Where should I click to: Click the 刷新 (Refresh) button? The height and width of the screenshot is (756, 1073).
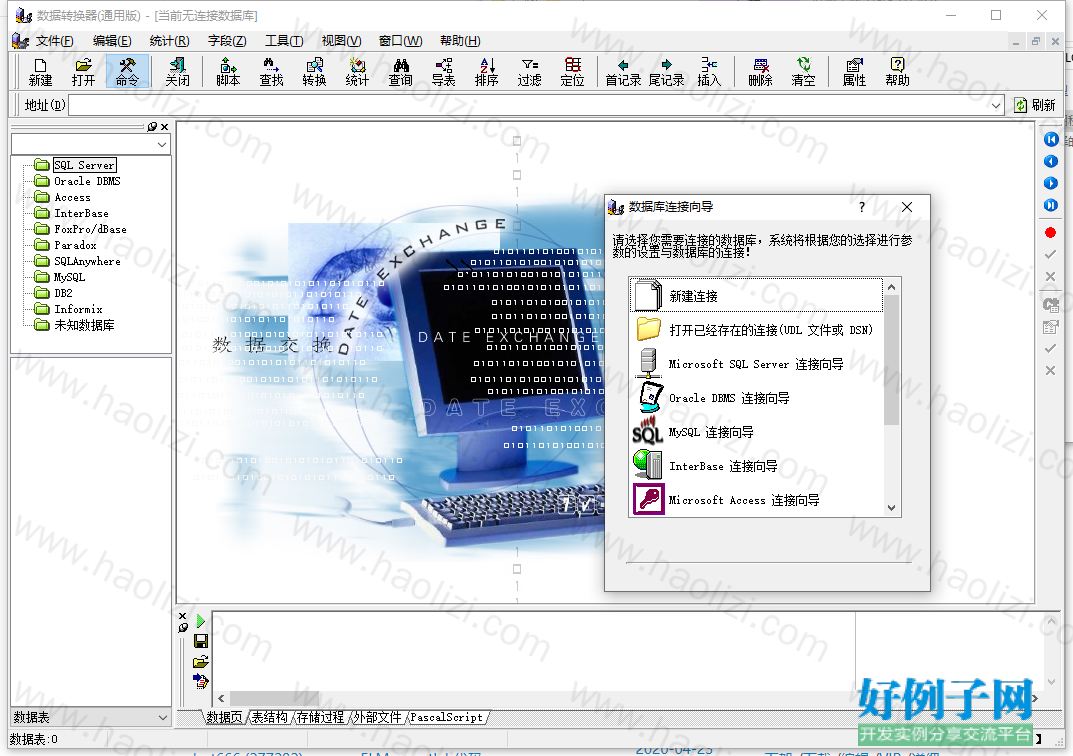click(1035, 105)
